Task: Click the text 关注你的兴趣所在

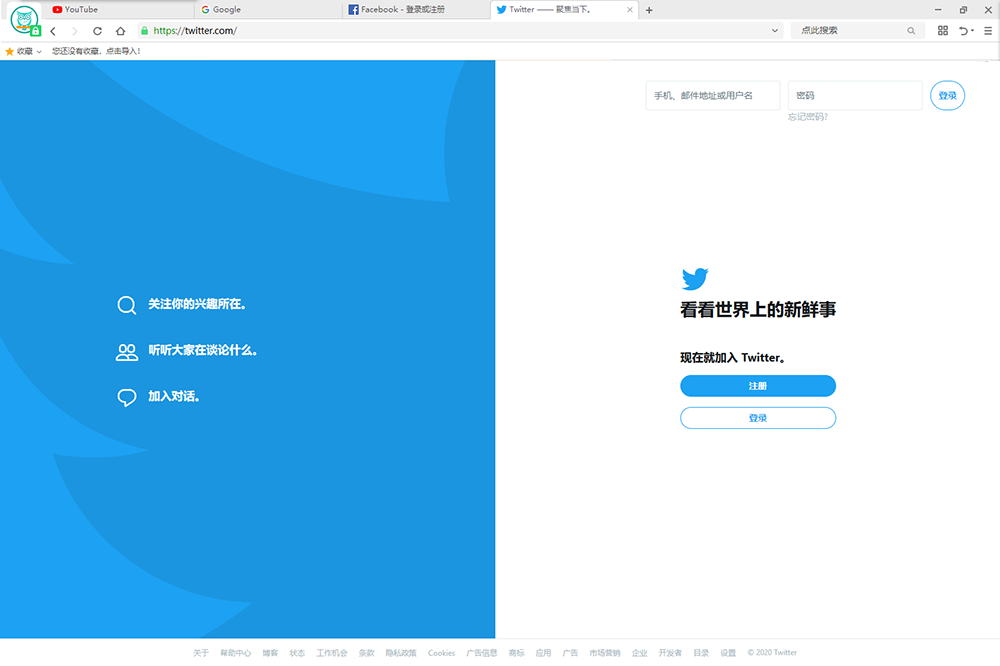Action: coord(196,304)
